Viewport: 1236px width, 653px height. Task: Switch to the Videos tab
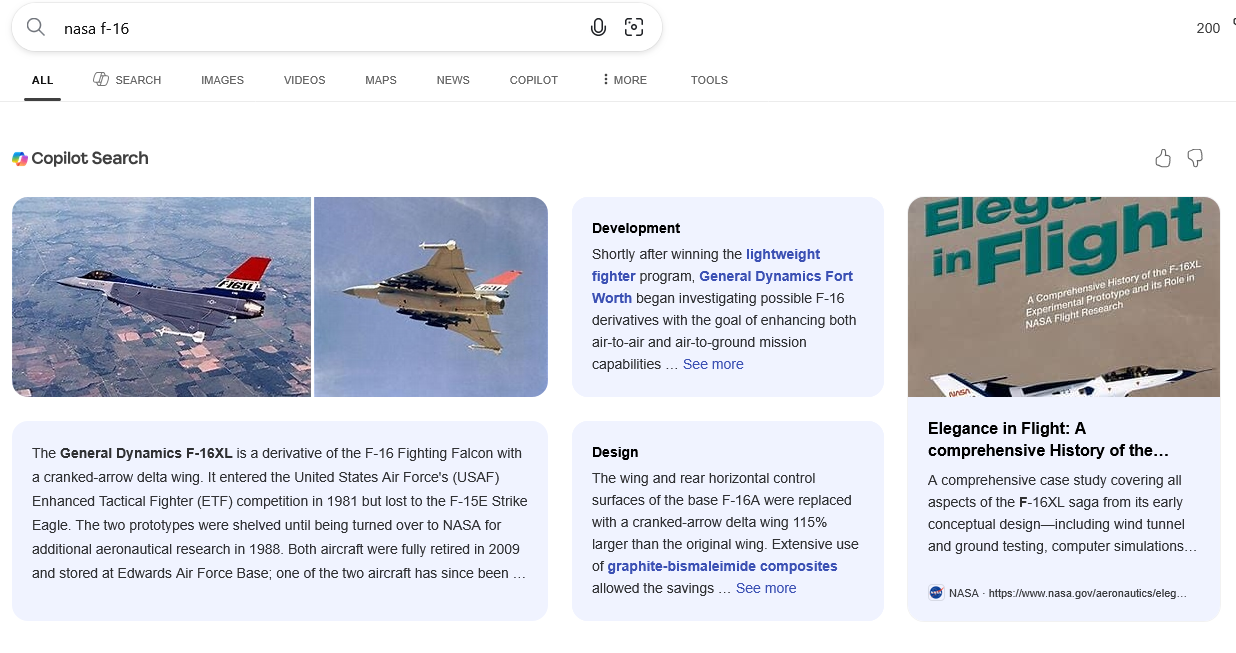tap(304, 80)
